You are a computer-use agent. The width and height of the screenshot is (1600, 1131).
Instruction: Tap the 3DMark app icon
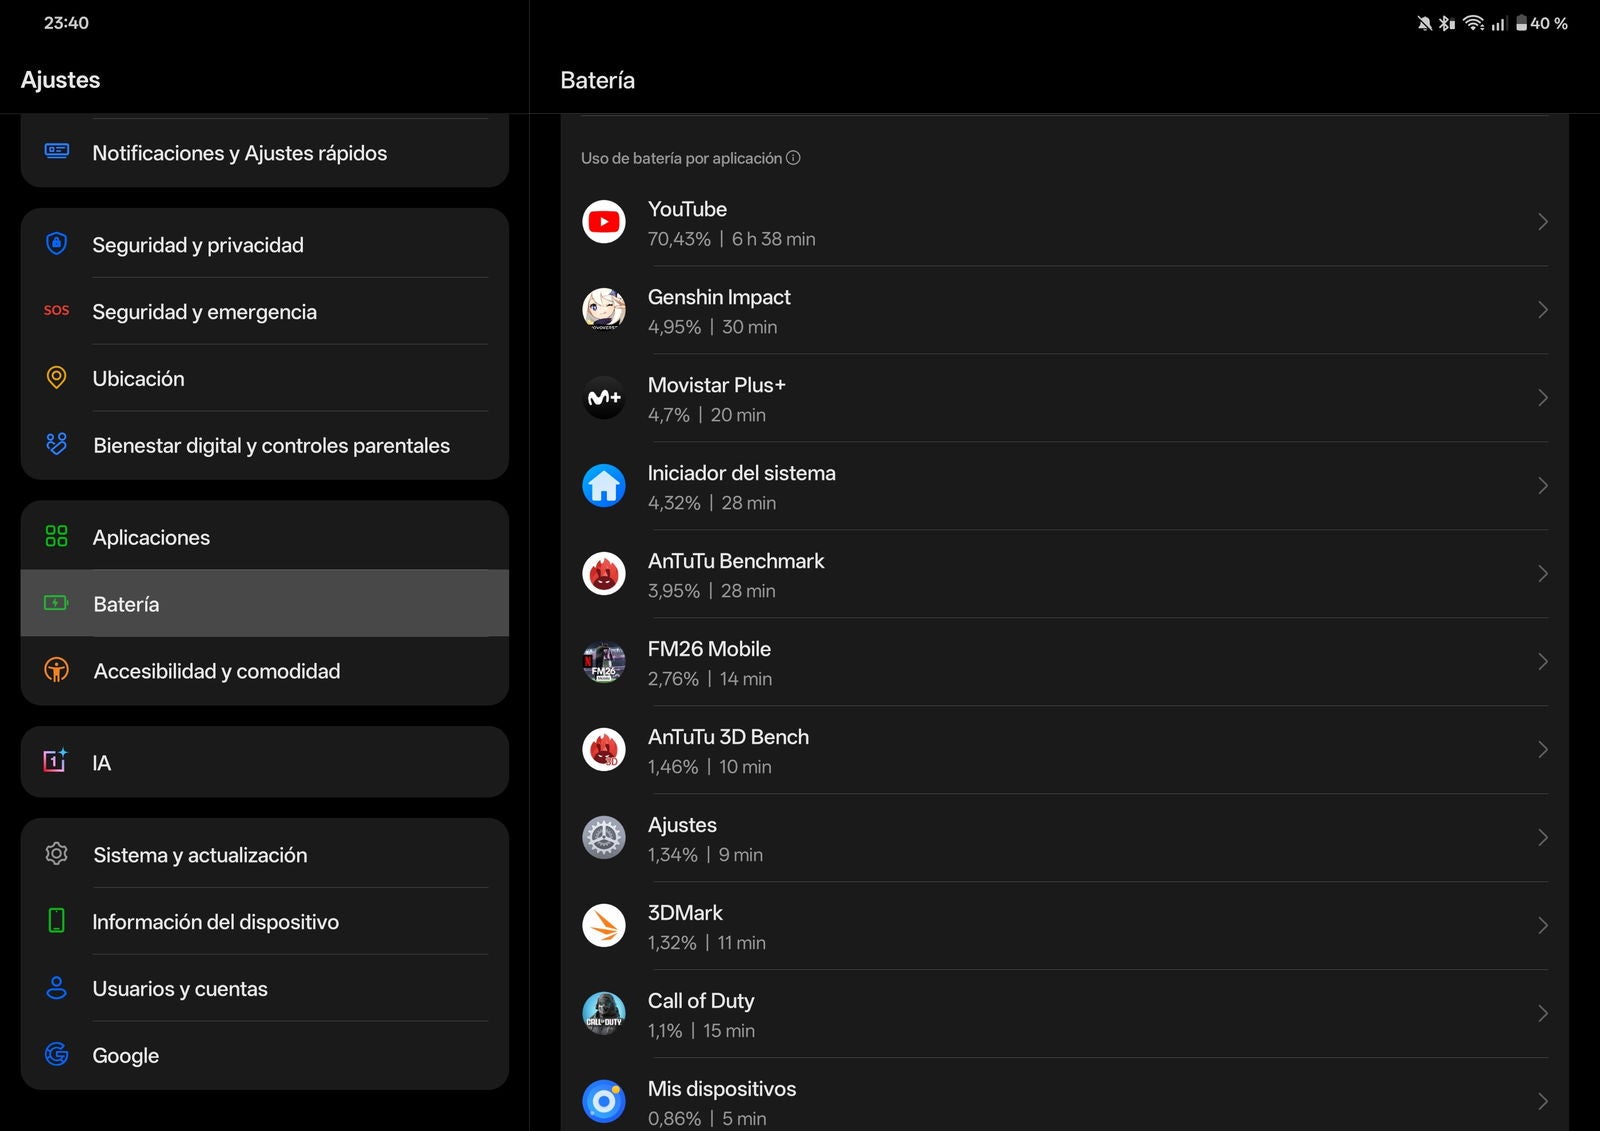tap(604, 926)
